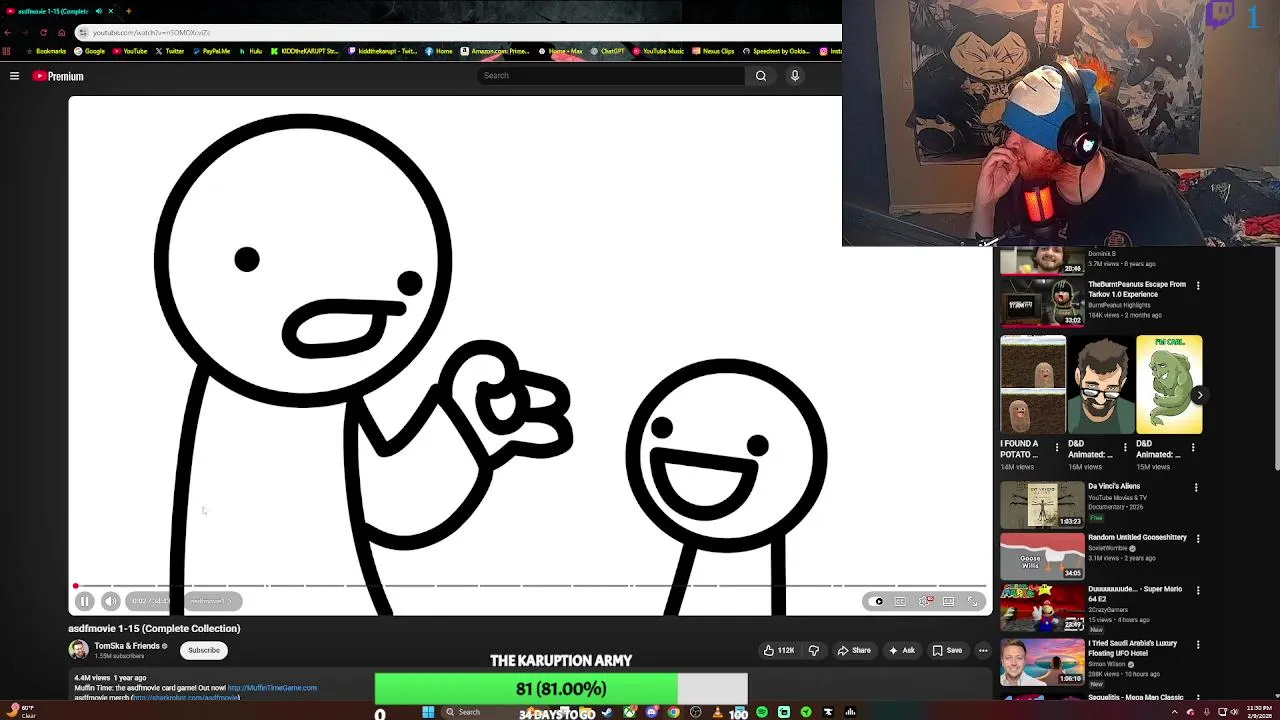Mute the video with the speaker icon

pyautogui.click(x=111, y=601)
